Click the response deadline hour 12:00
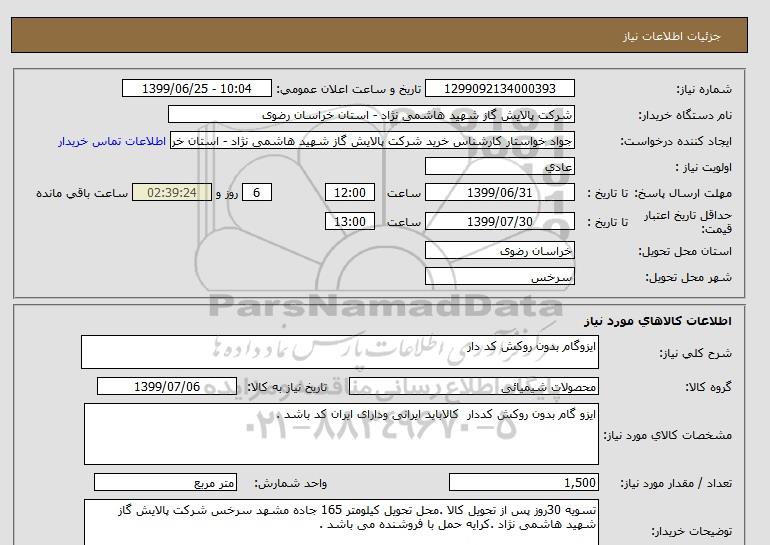 pyautogui.click(x=353, y=193)
